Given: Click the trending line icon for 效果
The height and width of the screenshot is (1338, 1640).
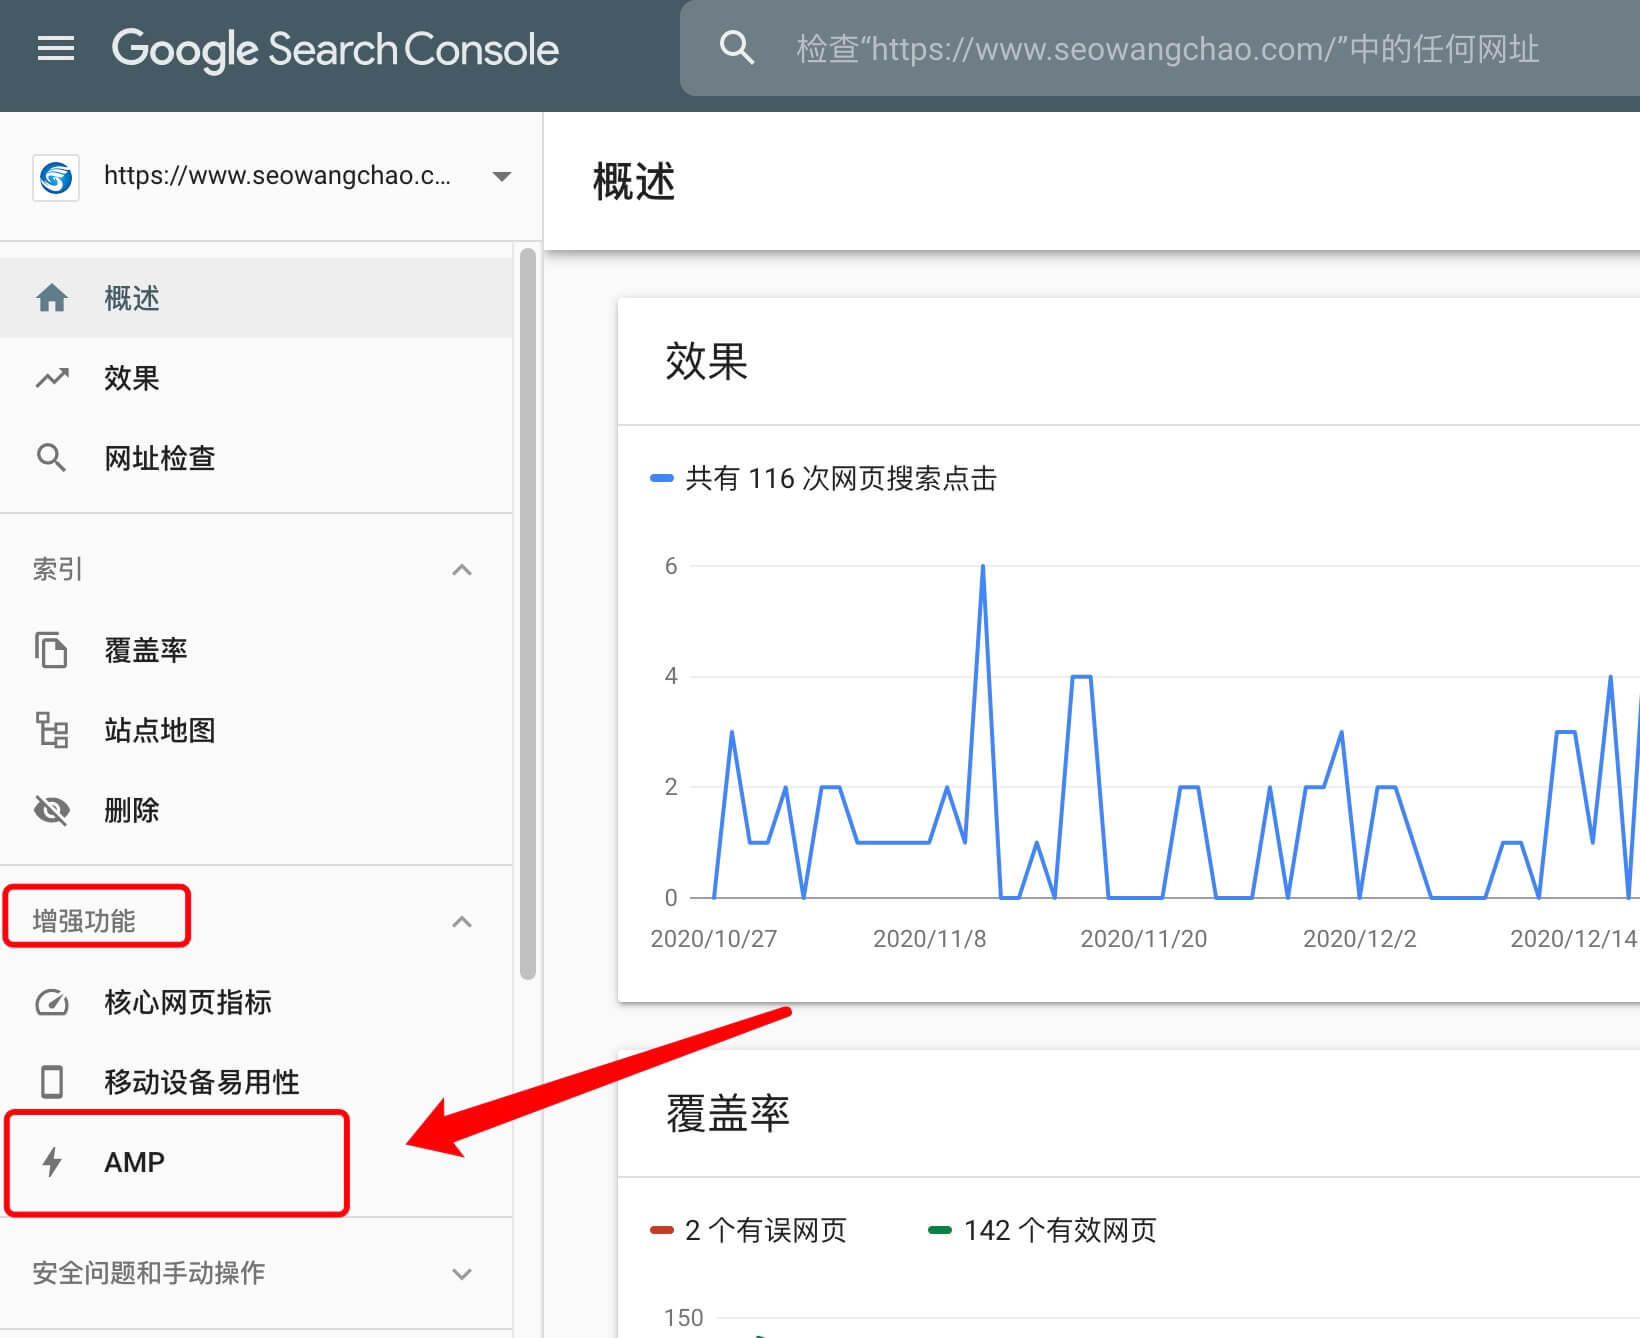Looking at the screenshot, I should [x=52, y=378].
